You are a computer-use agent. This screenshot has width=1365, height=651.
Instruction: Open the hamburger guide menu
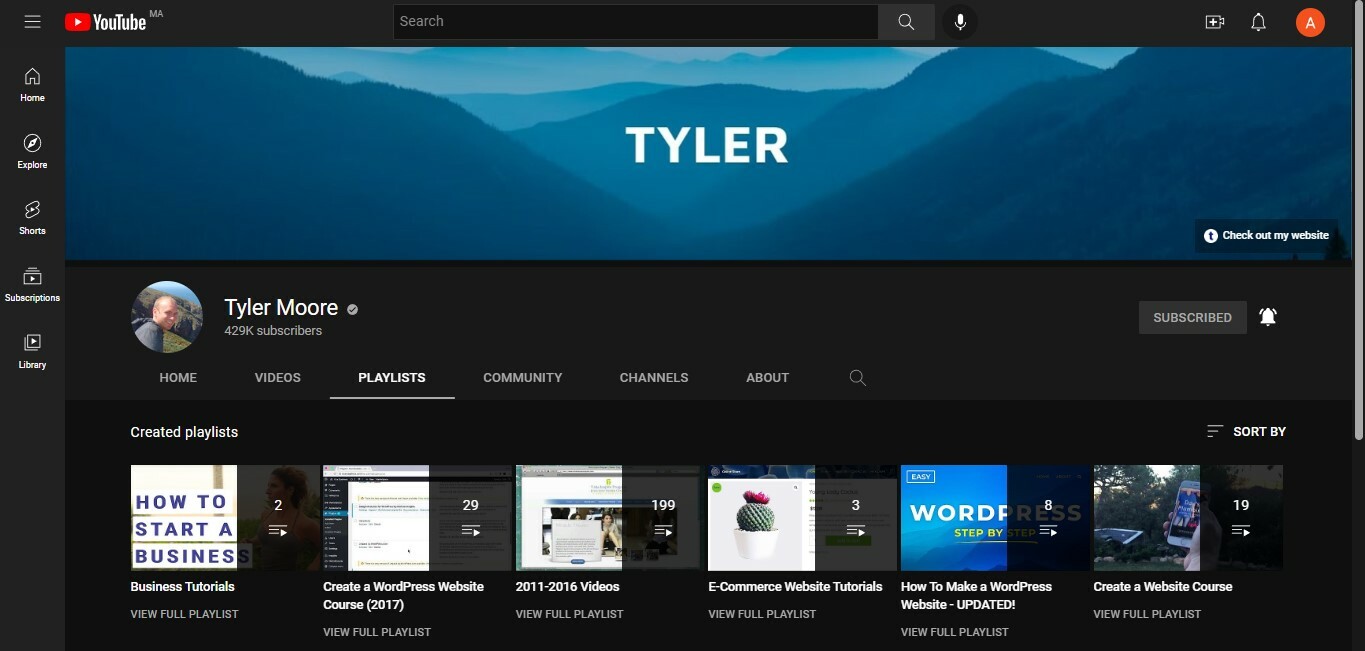click(x=32, y=21)
